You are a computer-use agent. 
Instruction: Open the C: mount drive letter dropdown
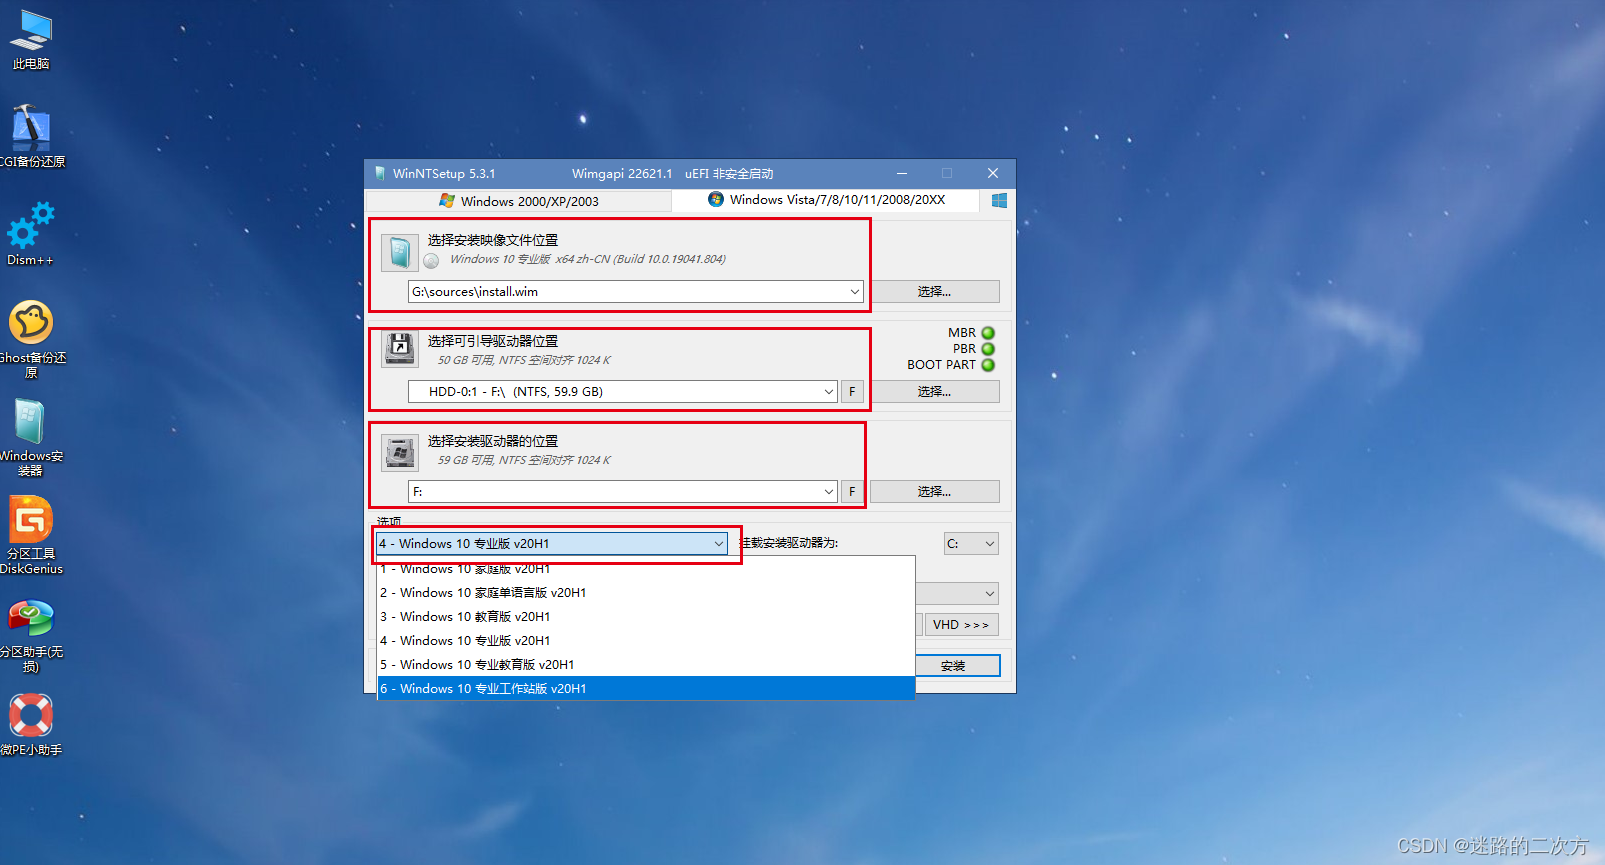pos(971,544)
